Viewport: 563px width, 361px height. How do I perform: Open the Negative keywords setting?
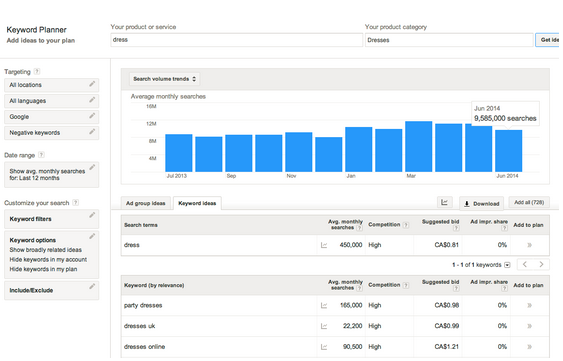(51, 133)
